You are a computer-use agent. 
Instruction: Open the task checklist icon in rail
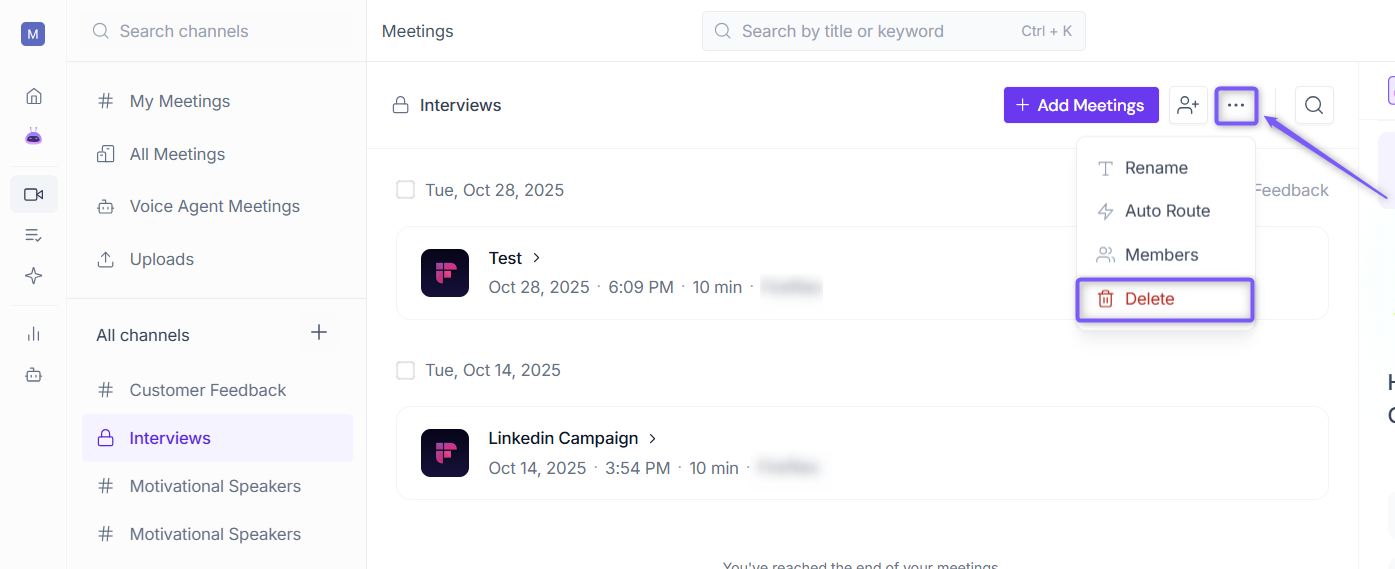click(34, 235)
